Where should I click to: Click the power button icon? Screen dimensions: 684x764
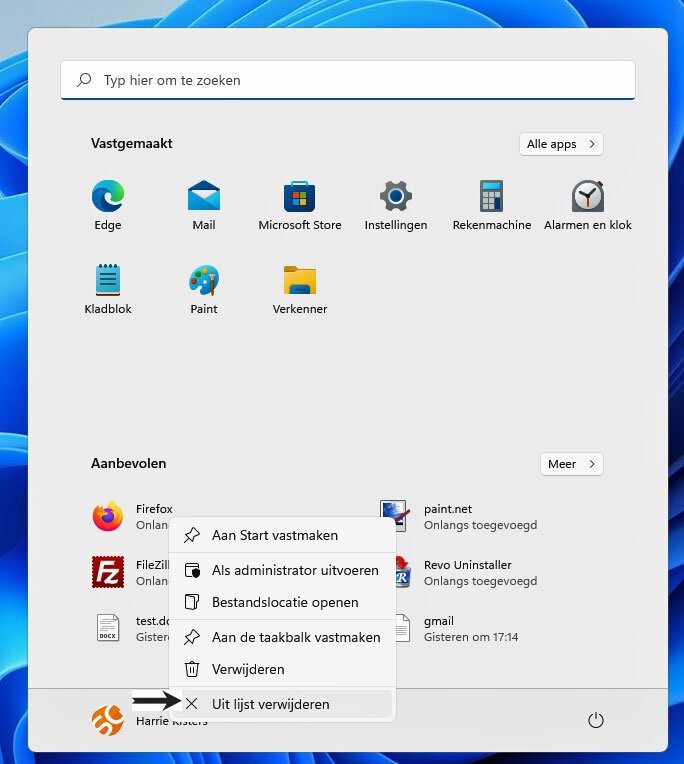(x=596, y=720)
